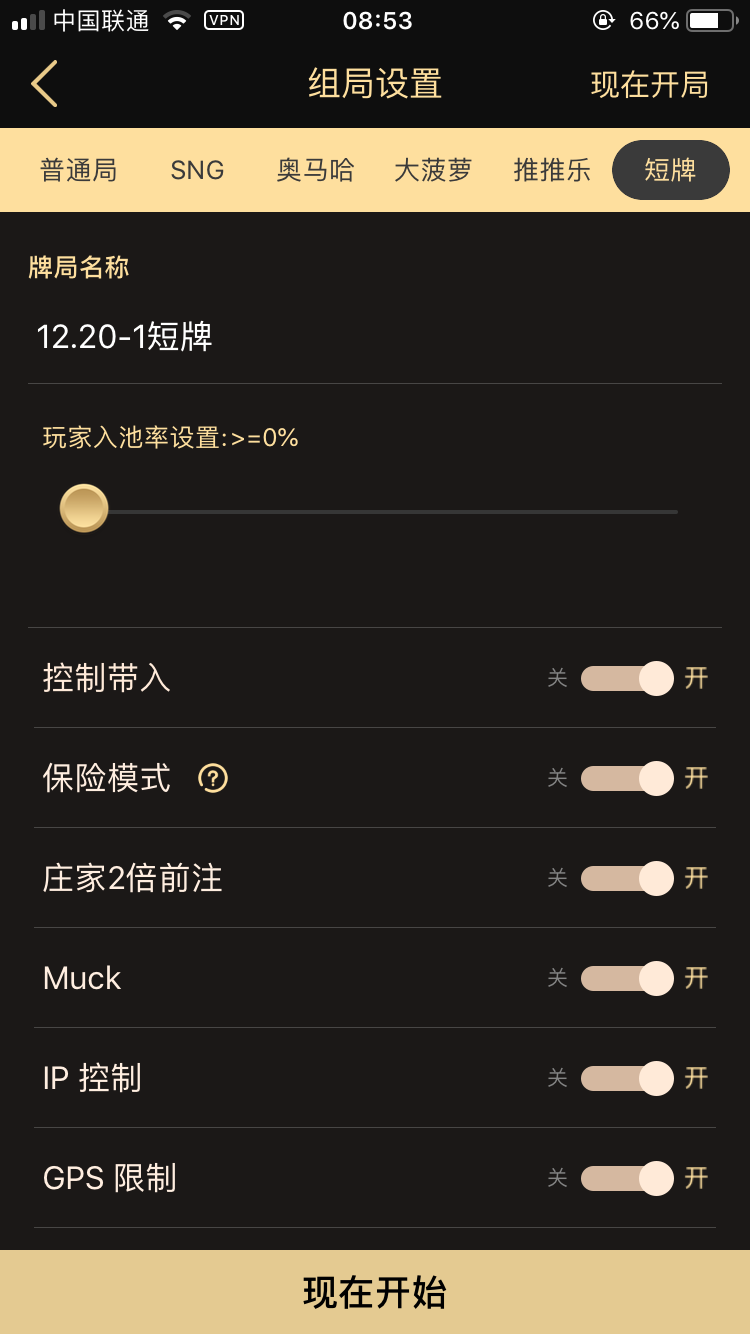Tap the rotation lock status icon
Screen dimensions: 750x1334
coord(602,20)
